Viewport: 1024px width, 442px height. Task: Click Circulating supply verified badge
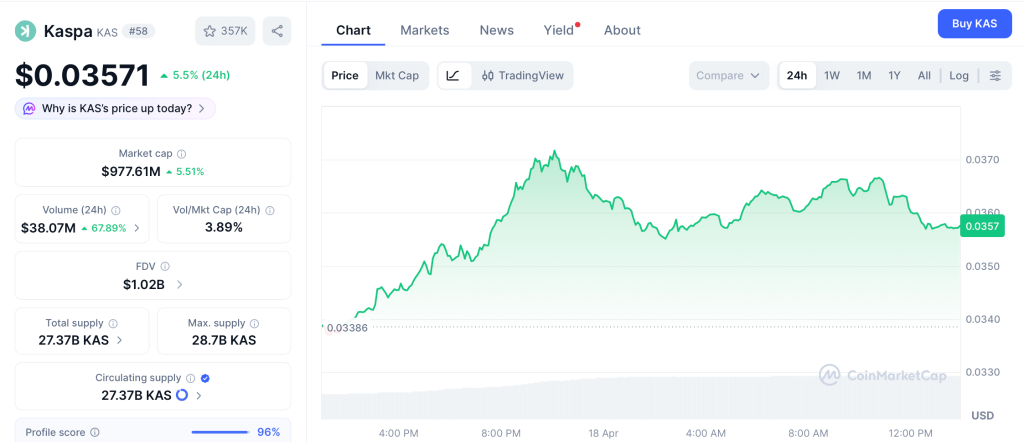[205, 378]
